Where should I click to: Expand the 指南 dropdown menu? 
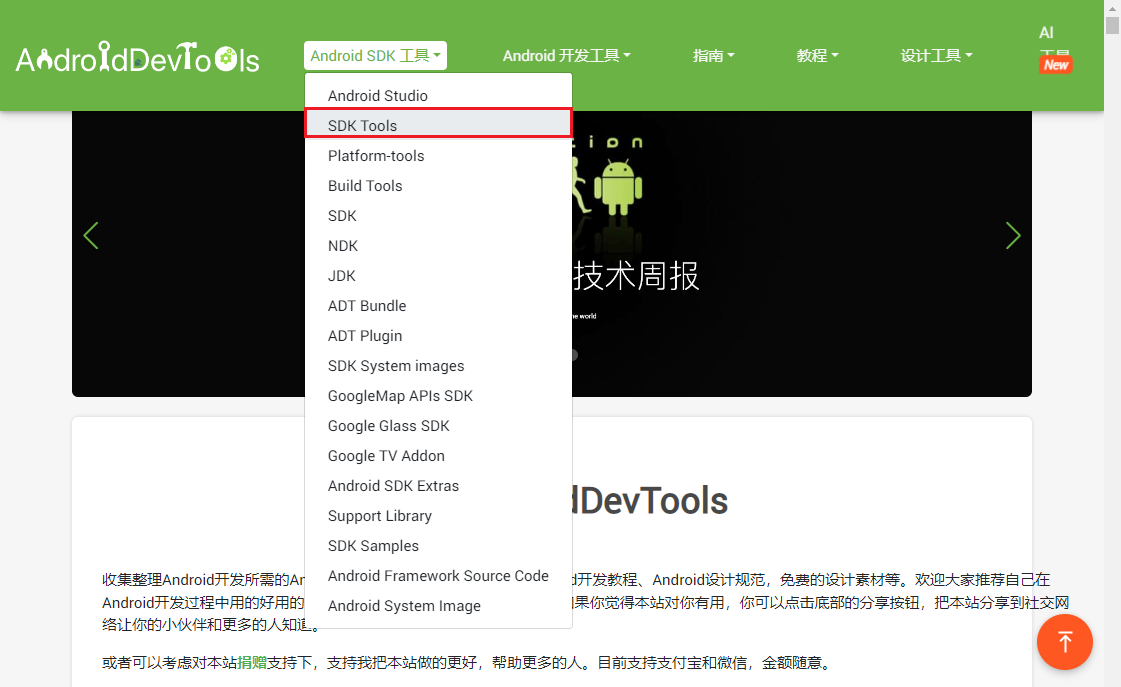[x=713, y=56]
